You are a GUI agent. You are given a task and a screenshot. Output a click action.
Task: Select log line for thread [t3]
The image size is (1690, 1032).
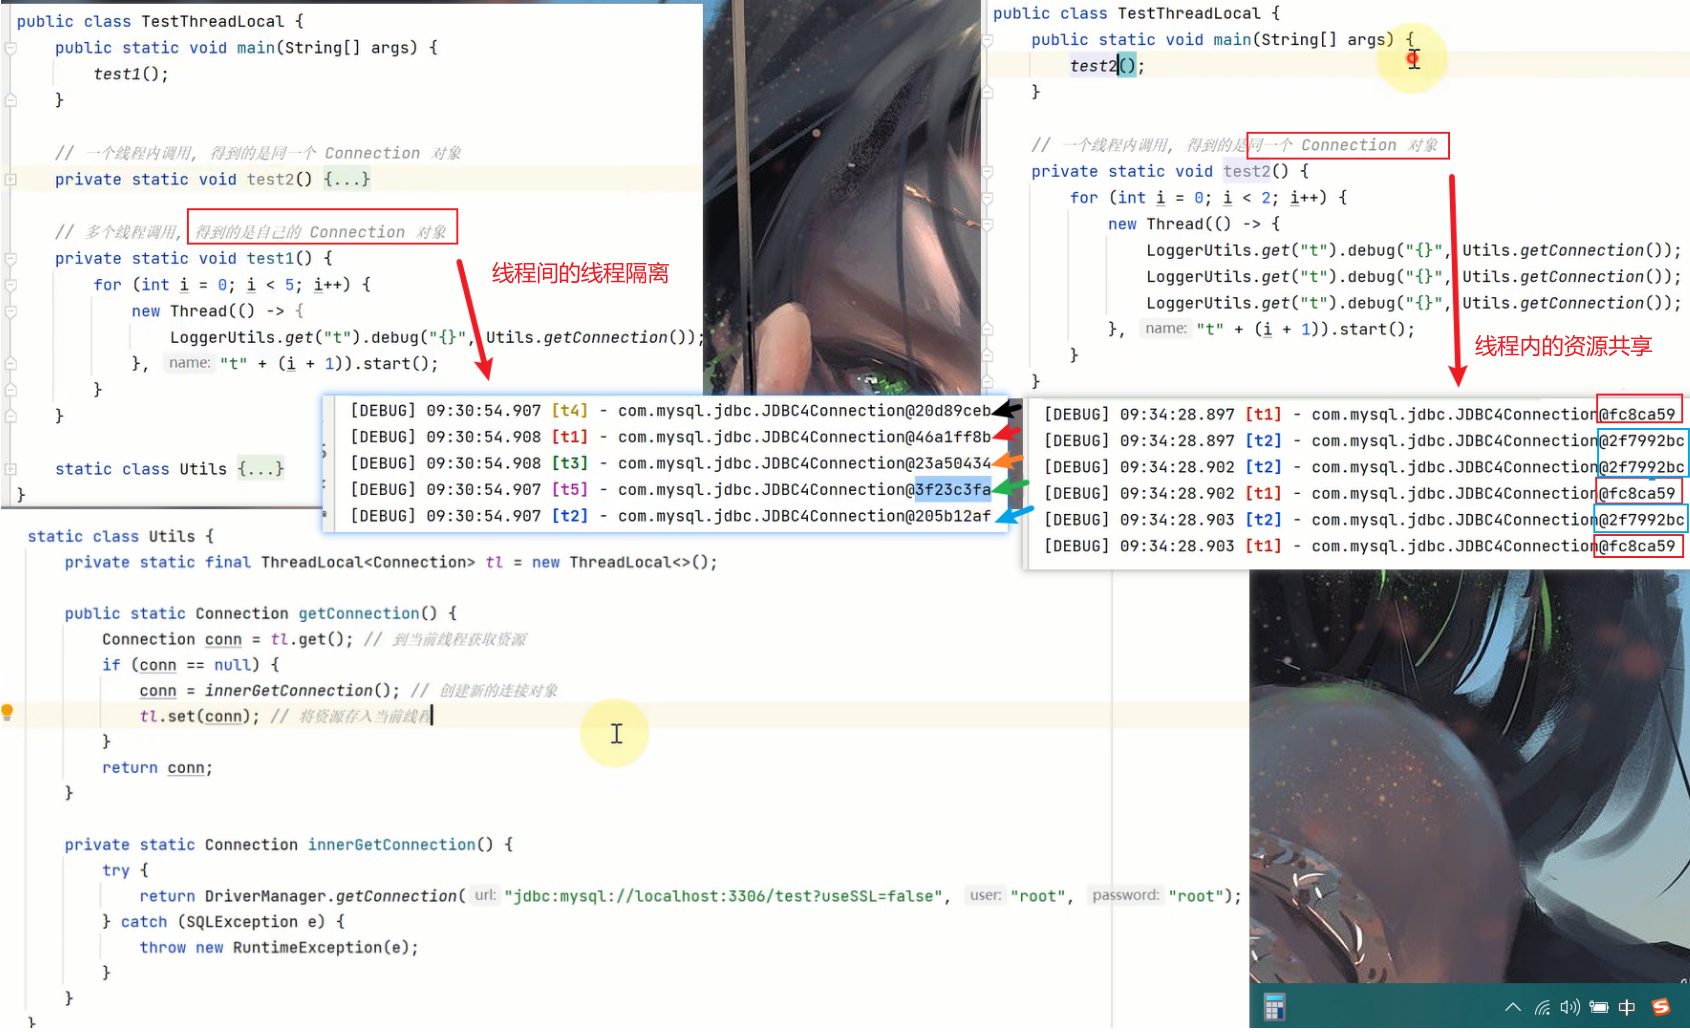[x=670, y=464]
